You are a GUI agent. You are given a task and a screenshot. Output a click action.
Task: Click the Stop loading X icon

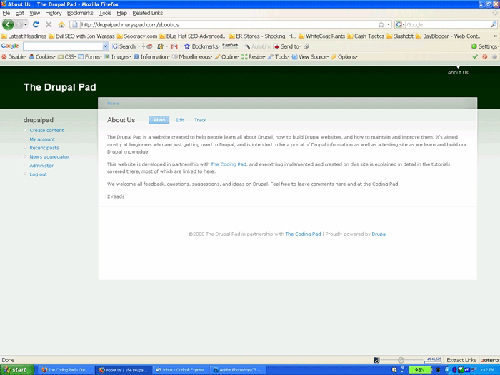[x=49, y=24]
